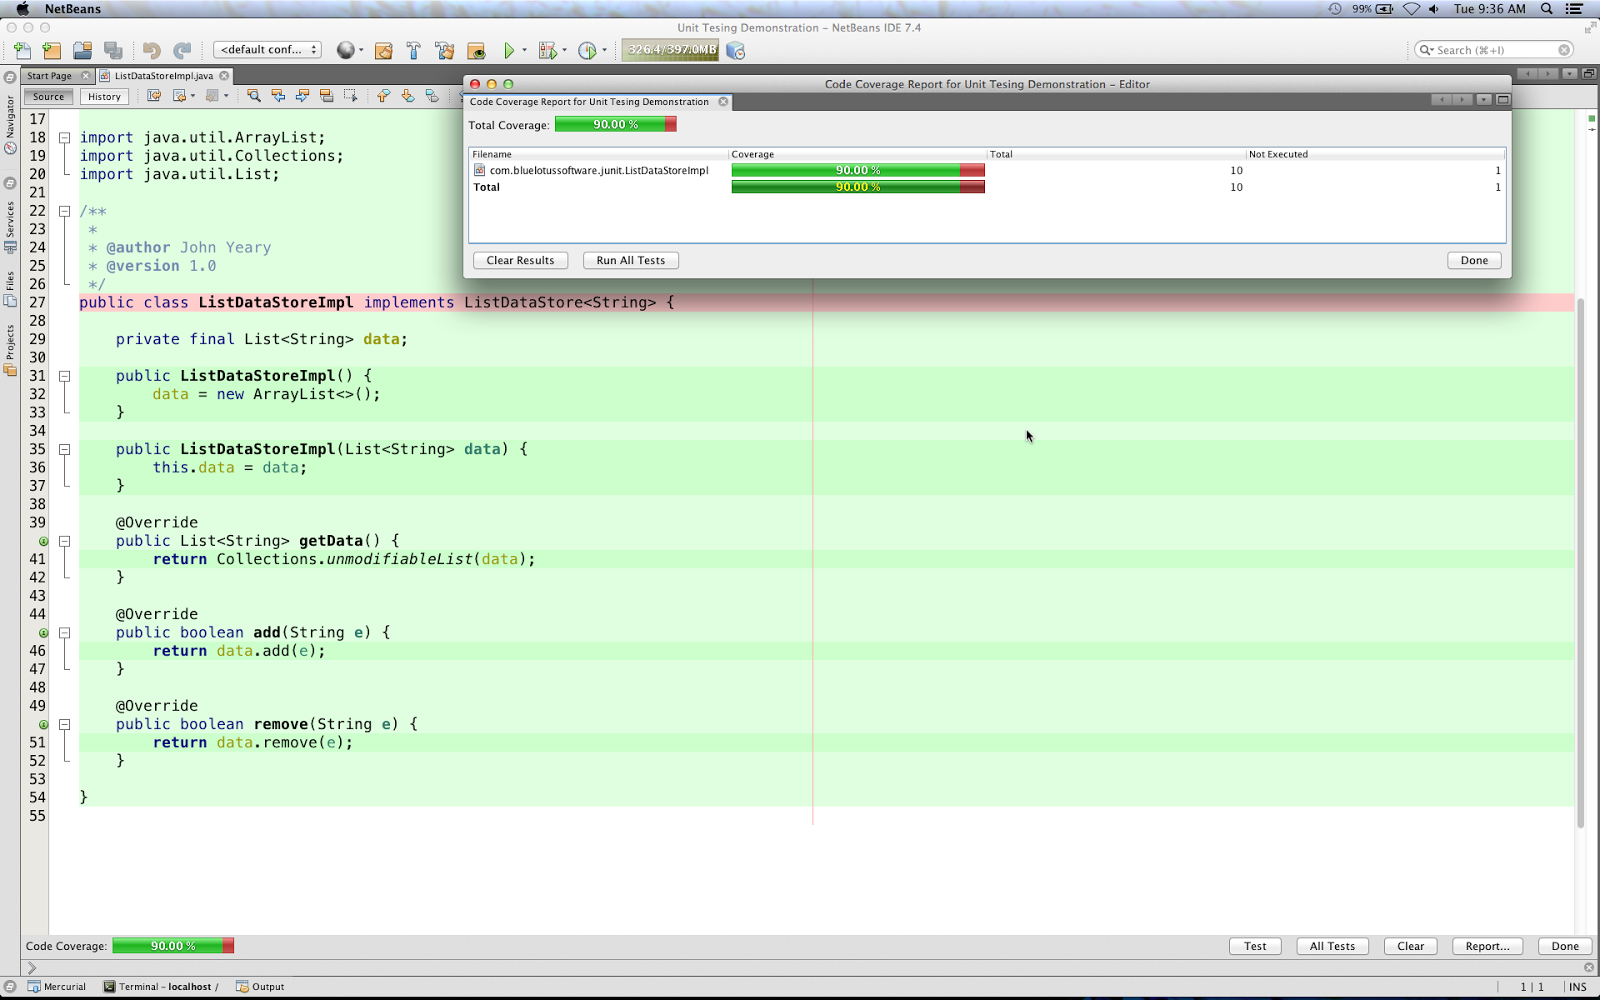This screenshot has width=1600, height=1000.
Task: Click the Find Selection magnifier icon
Action: click(x=254, y=96)
